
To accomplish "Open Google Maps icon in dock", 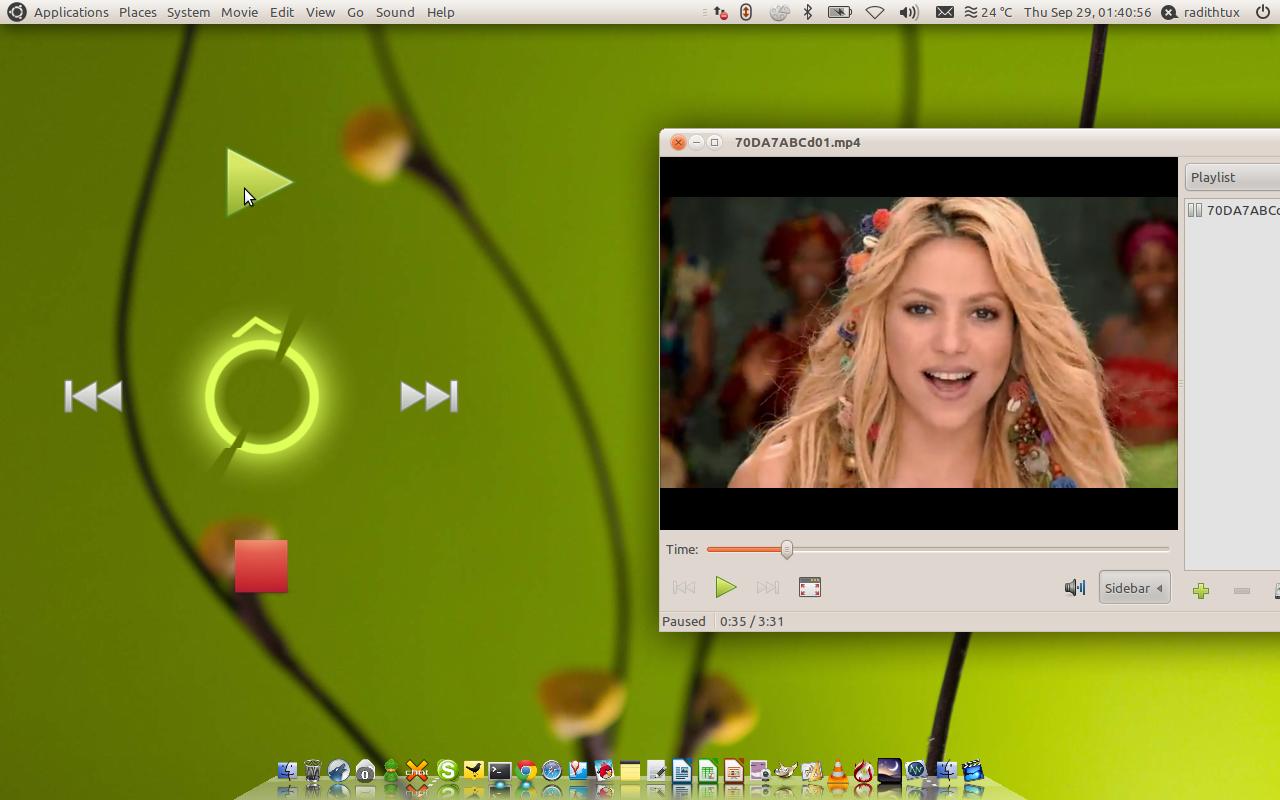I will click(x=578, y=771).
